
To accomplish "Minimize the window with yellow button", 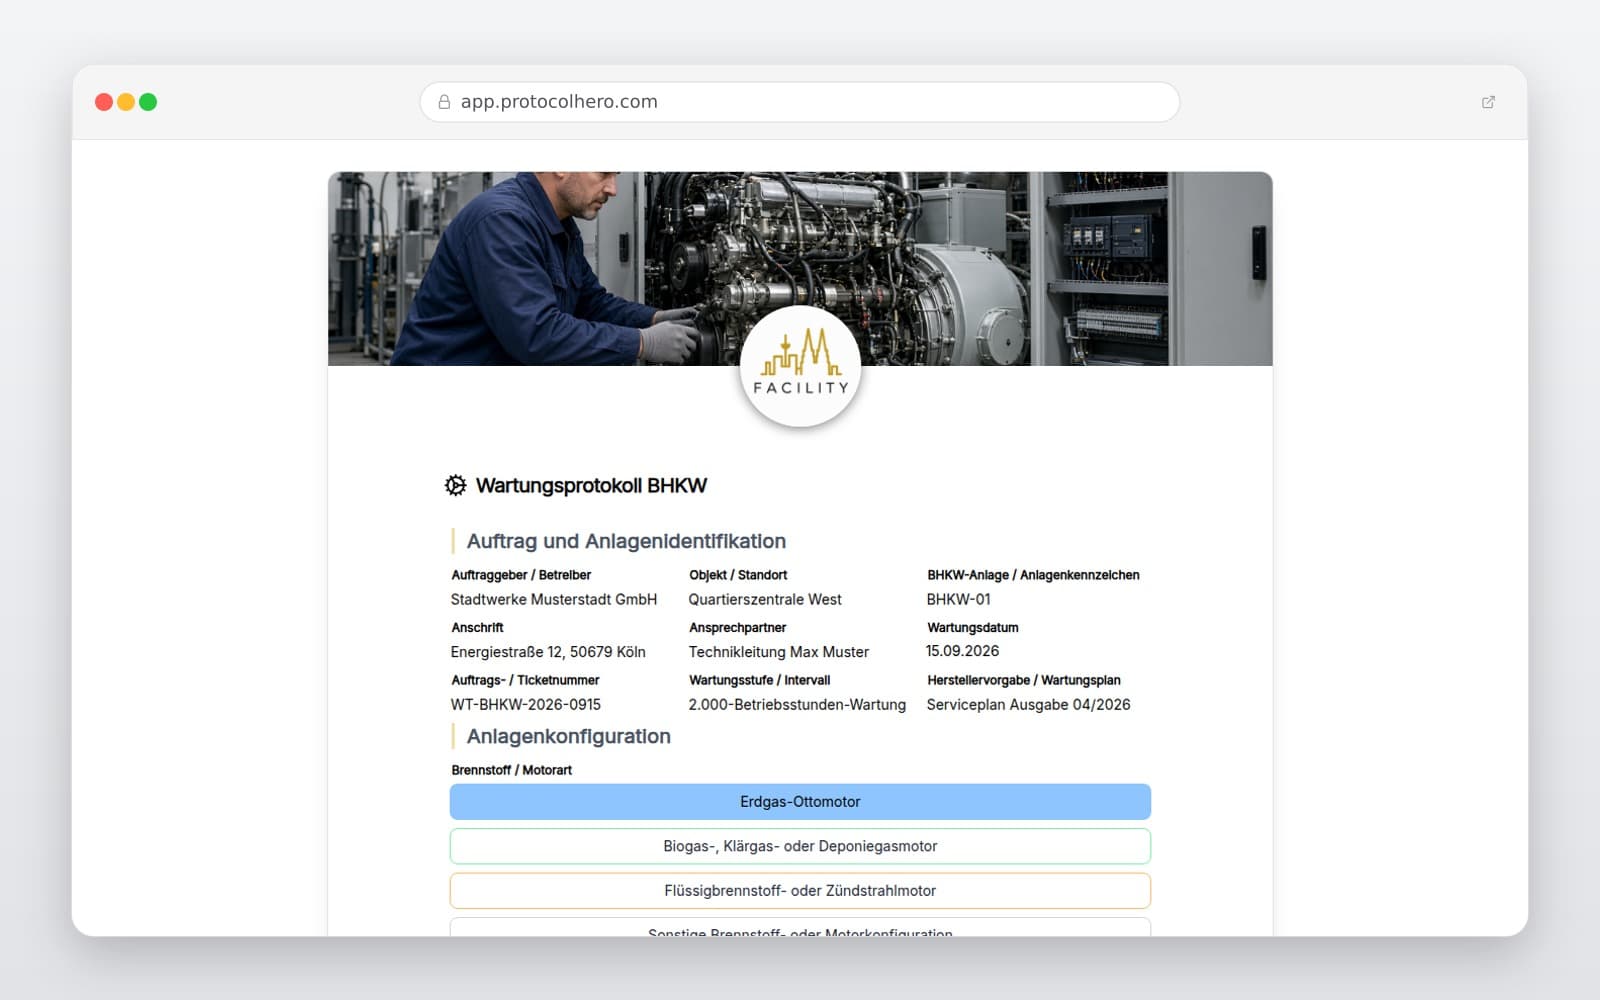I will tap(126, 102).
